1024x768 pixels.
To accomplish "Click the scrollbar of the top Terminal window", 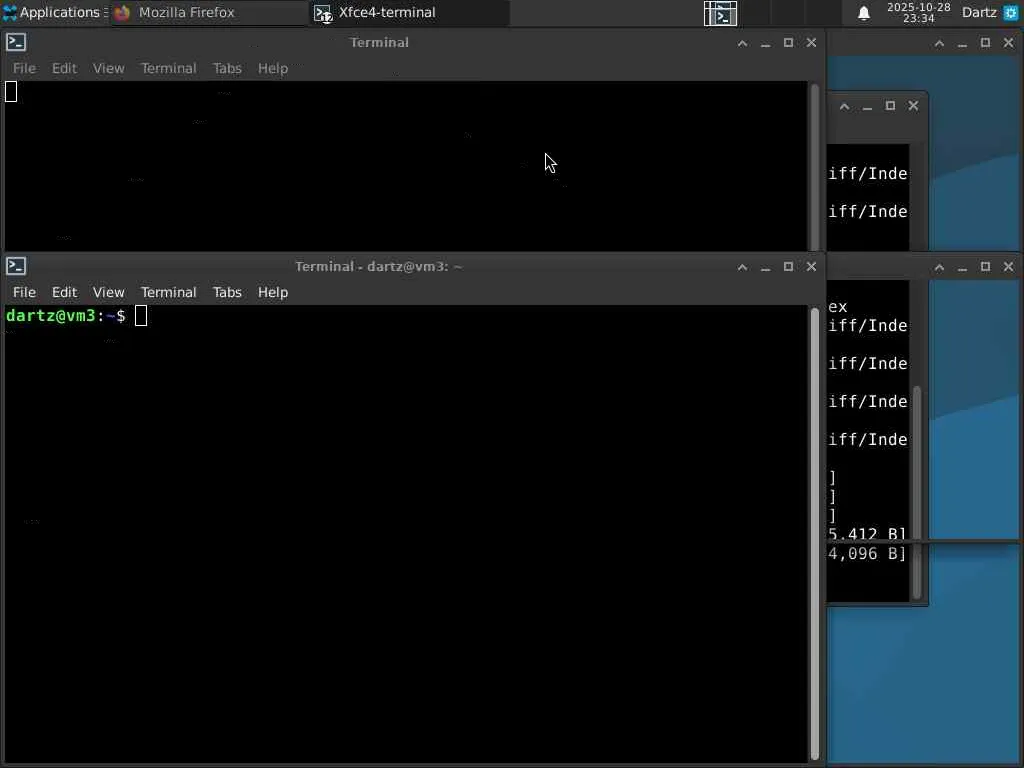I will [814, 167].
